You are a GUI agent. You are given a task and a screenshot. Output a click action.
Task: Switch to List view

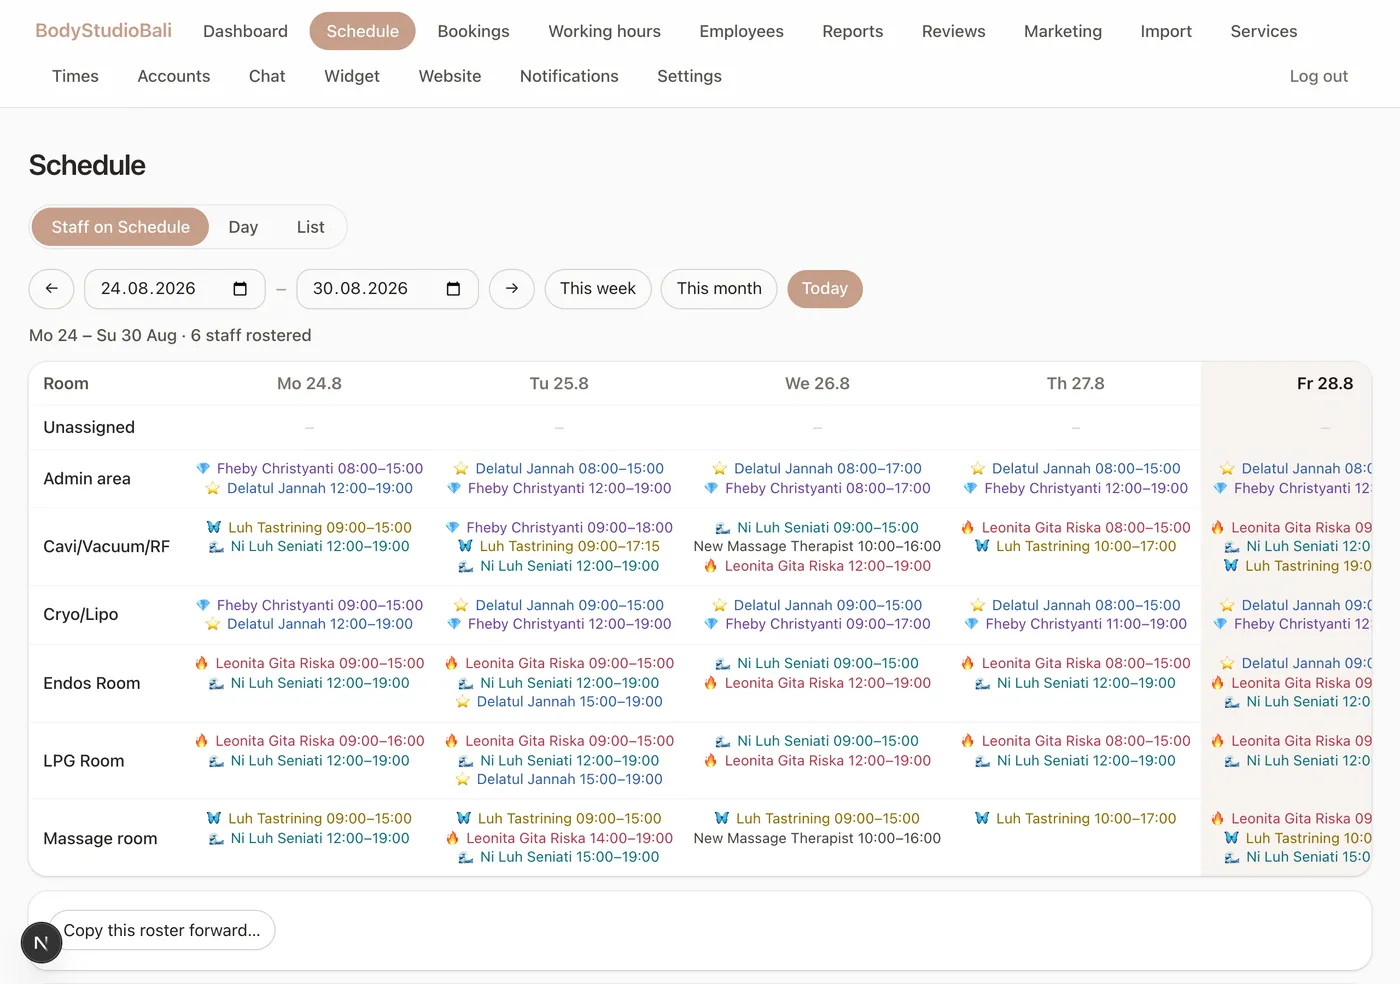310,227
